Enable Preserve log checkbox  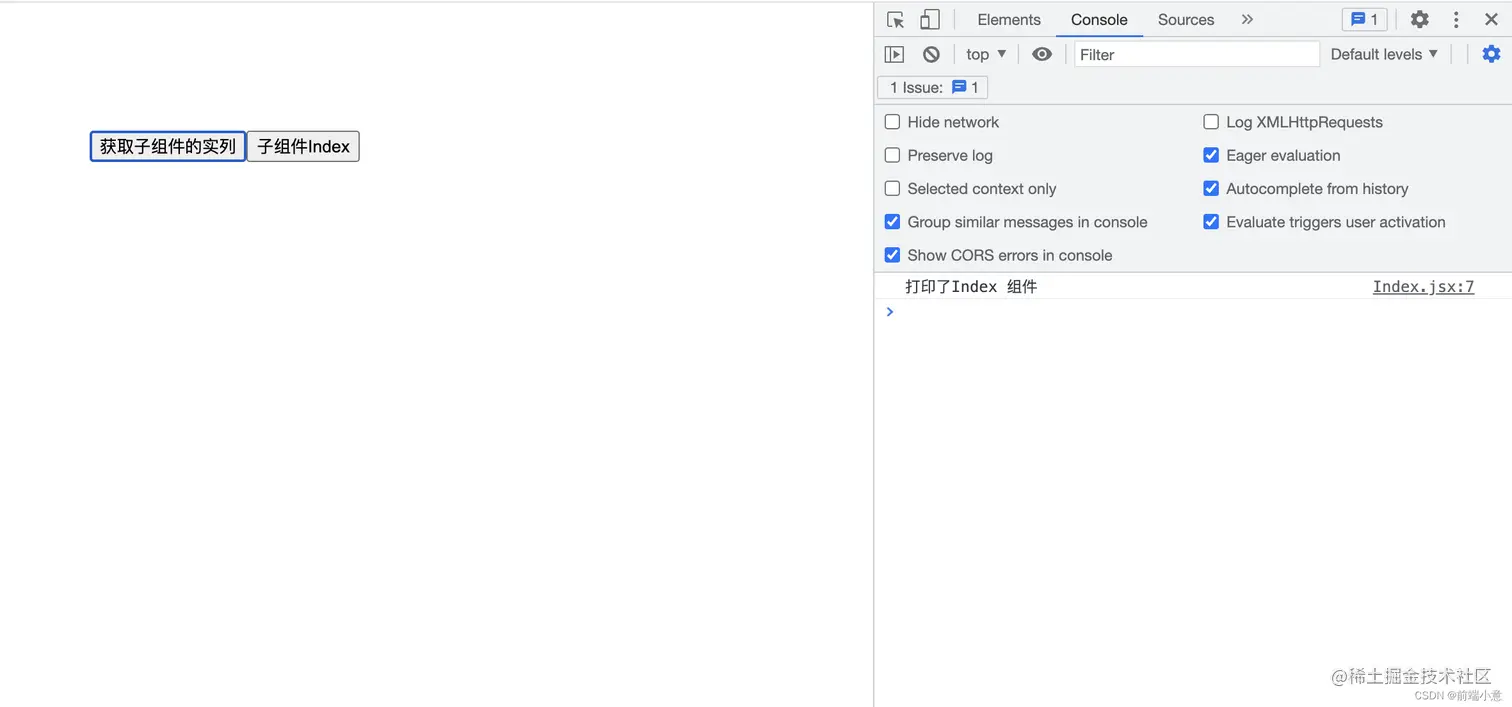[892, 155]
